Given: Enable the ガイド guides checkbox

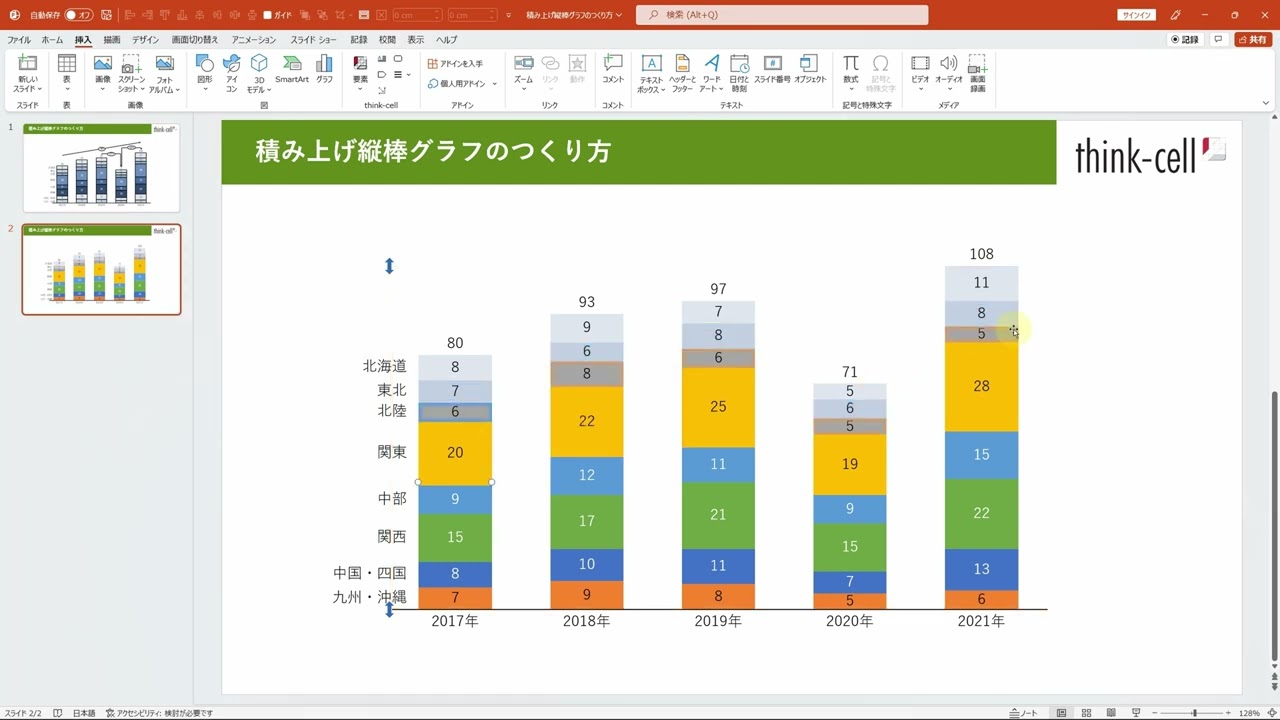Looking at the screenshot, I should pos(268,15).
